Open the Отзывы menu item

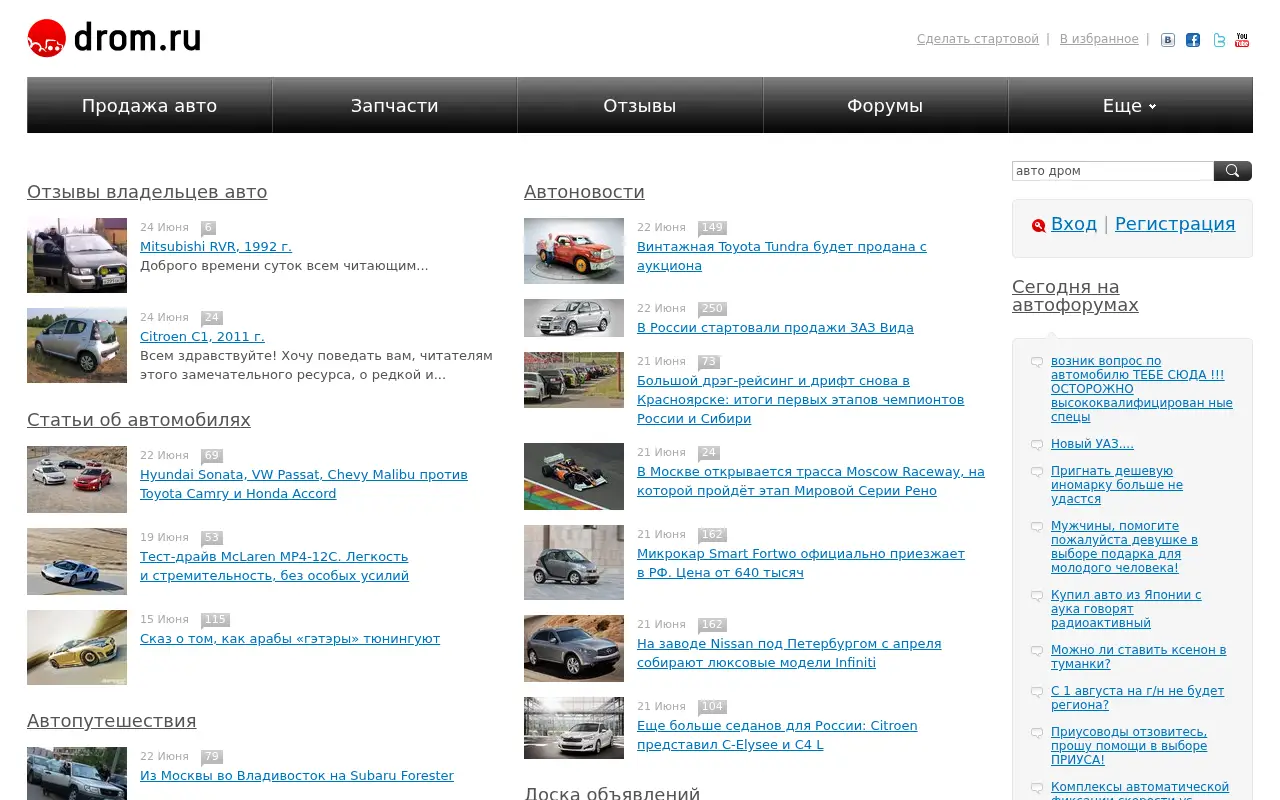click(640, 105)
